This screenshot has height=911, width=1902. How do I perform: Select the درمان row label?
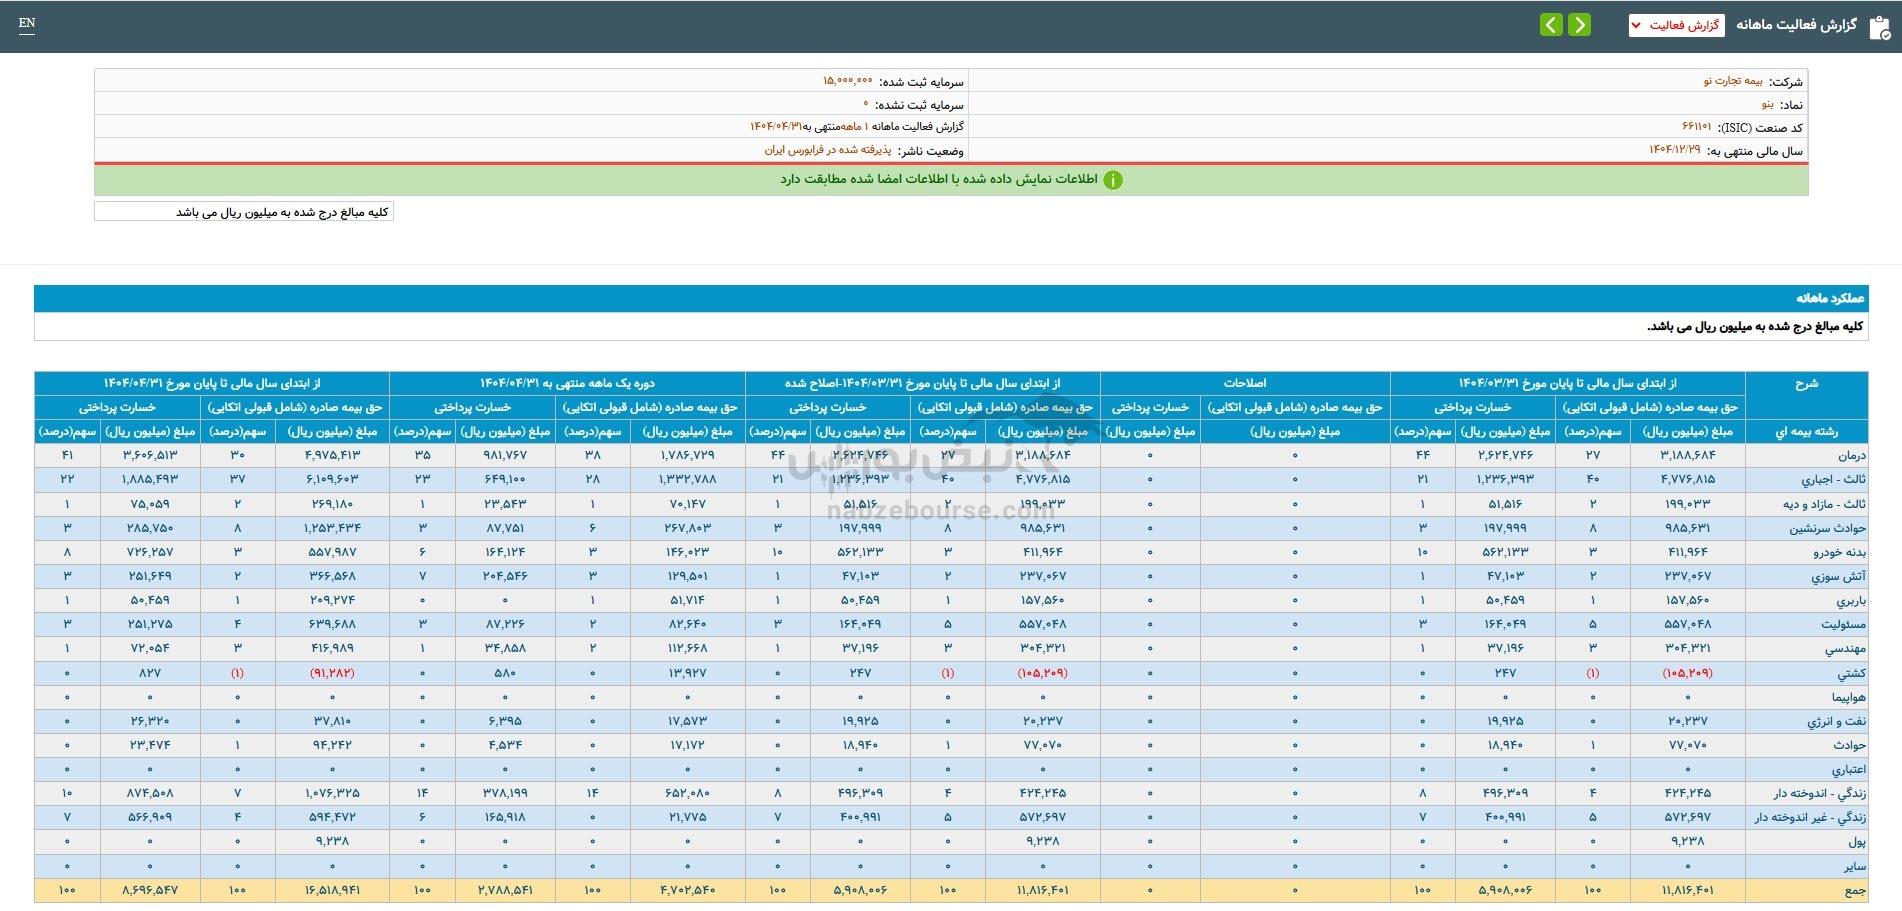(1851, 455)
